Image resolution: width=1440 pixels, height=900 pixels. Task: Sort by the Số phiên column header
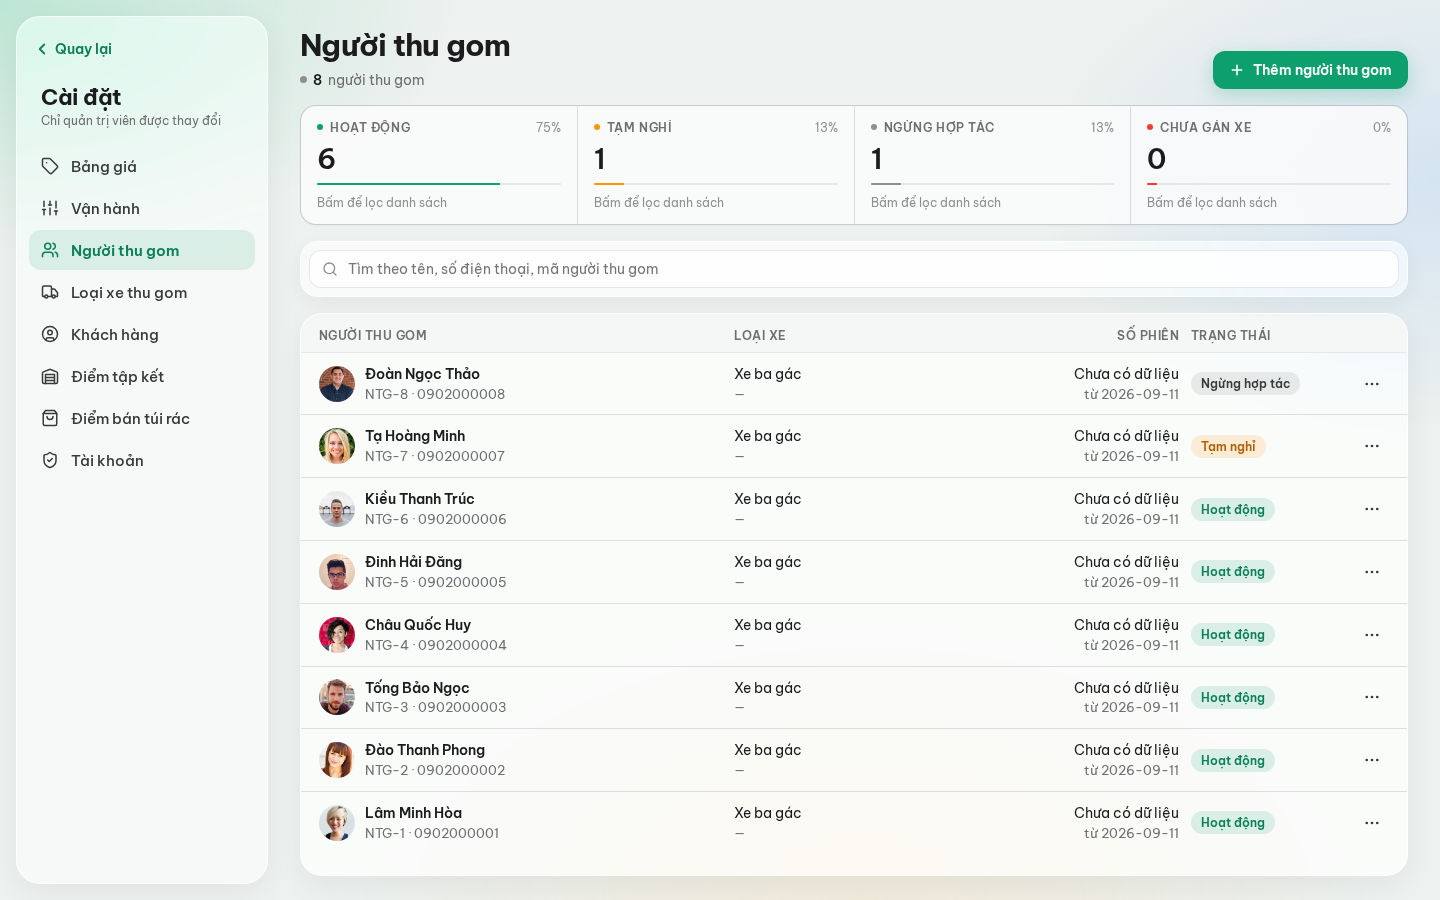1148,335
